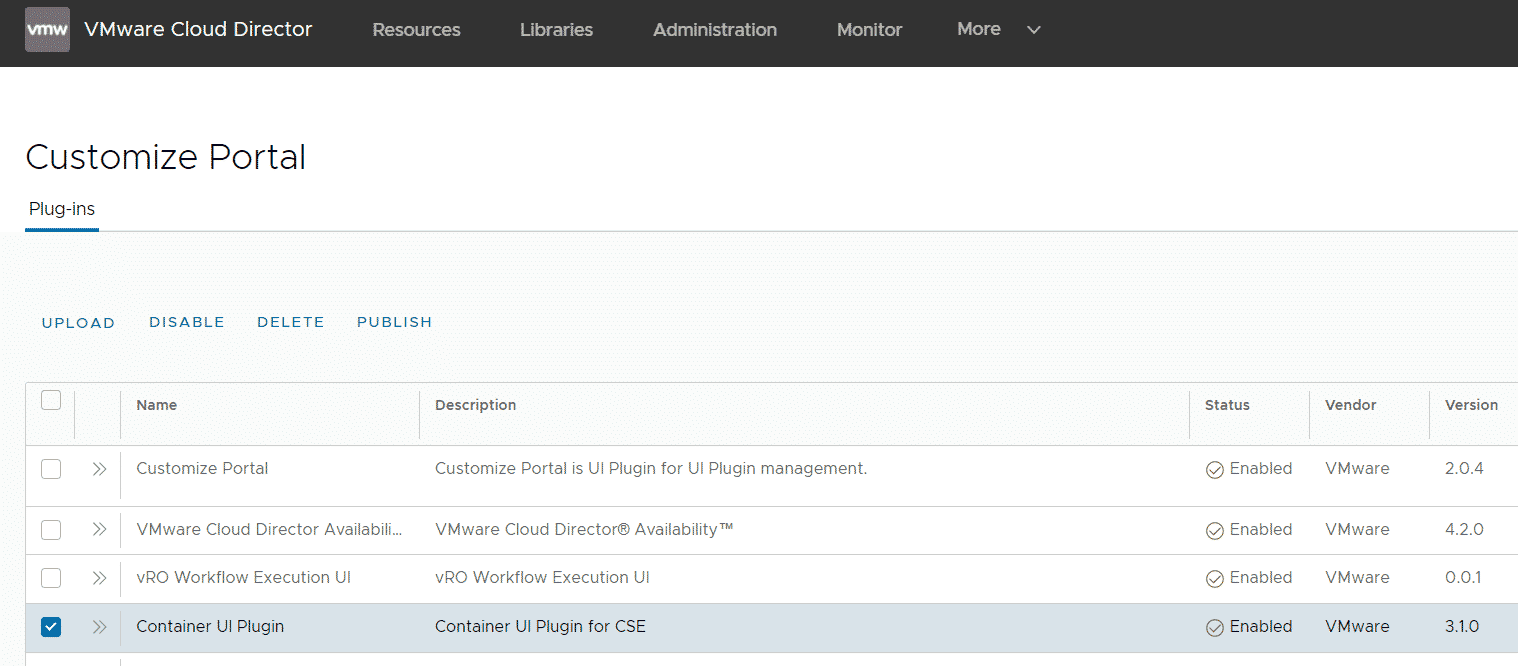The height and width of the screenshot is (666, 1518).
Task: Click 'VMware Cloud Director® Availability™' description
Action: pos(584,529)
